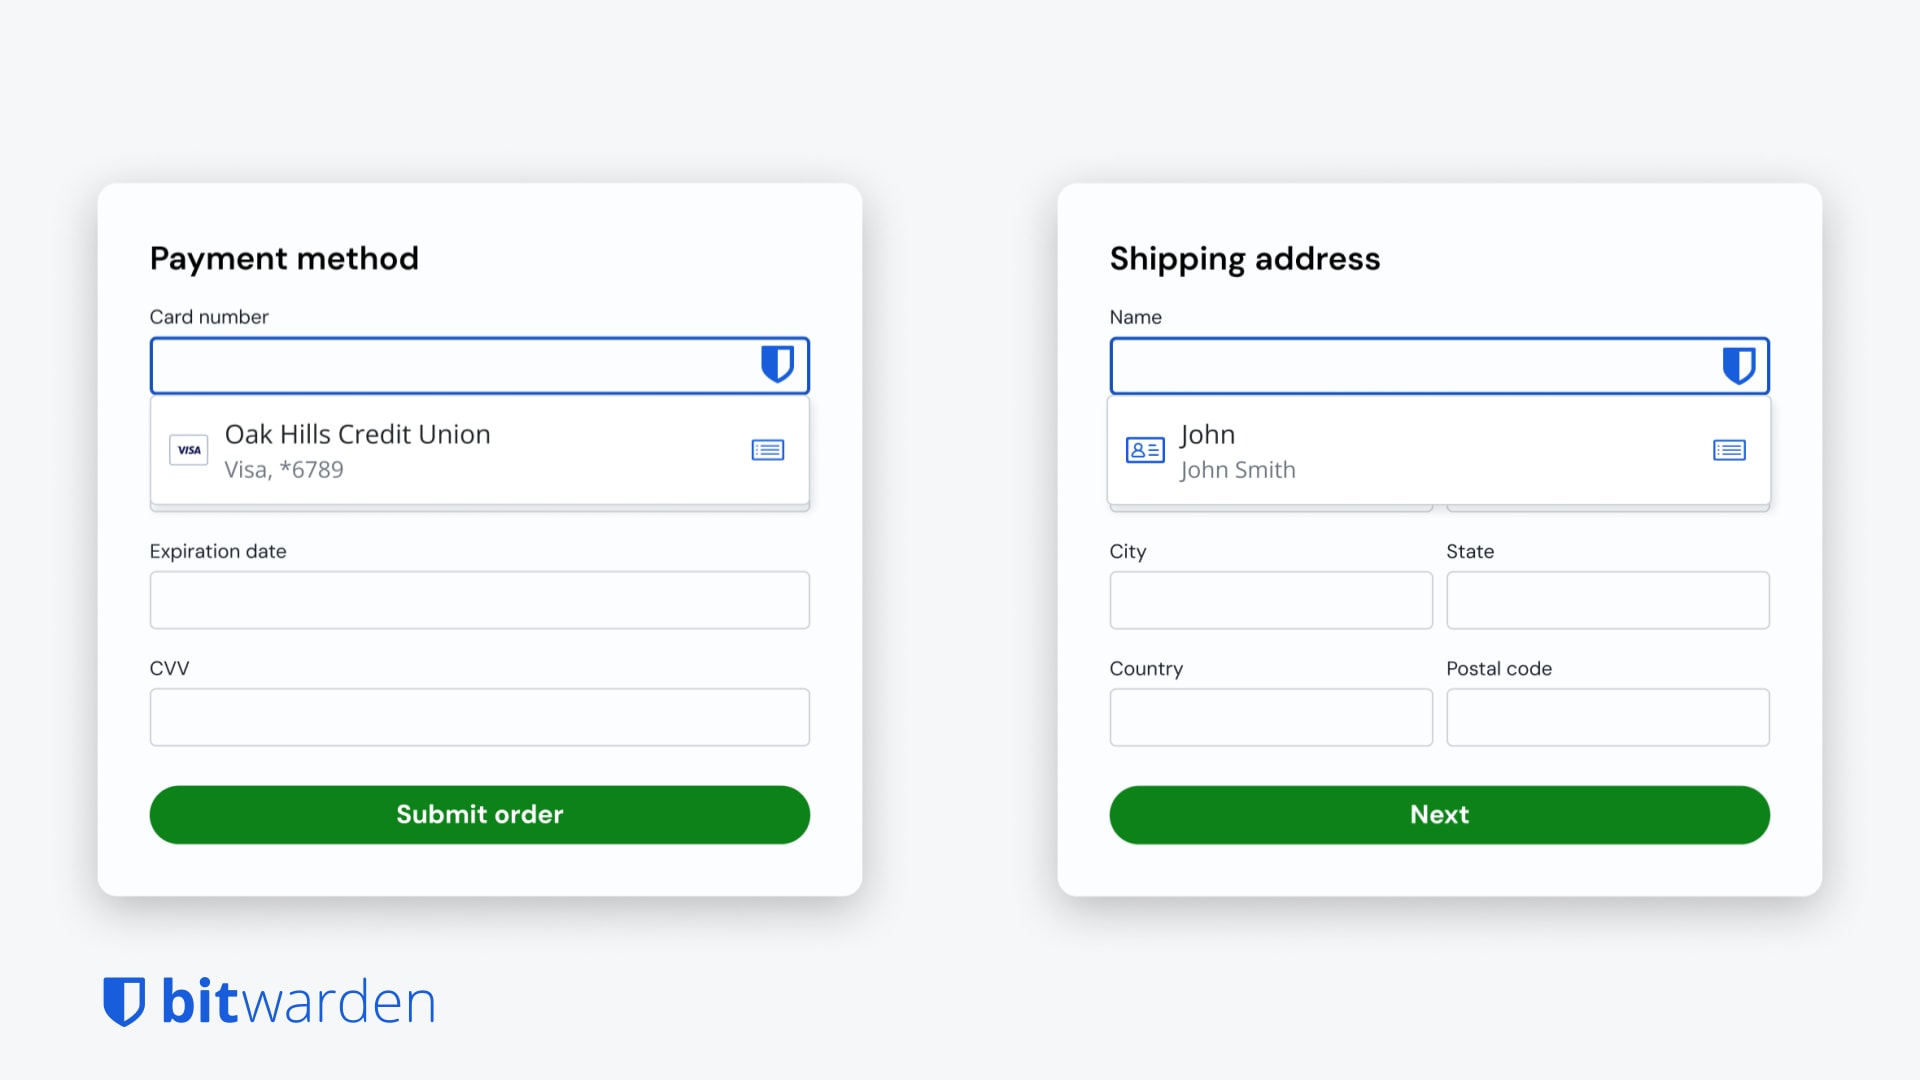Click the fill icon beside Oak Hills Credit Union
This screenshot has width=1920, height=1080.
(767, 450)
